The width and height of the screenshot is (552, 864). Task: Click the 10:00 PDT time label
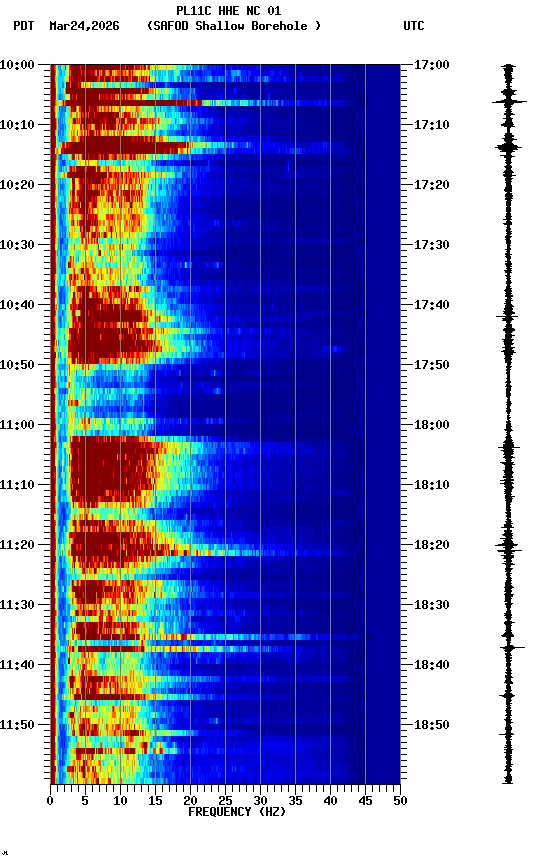pyautogui.click(x=17, y=65)
